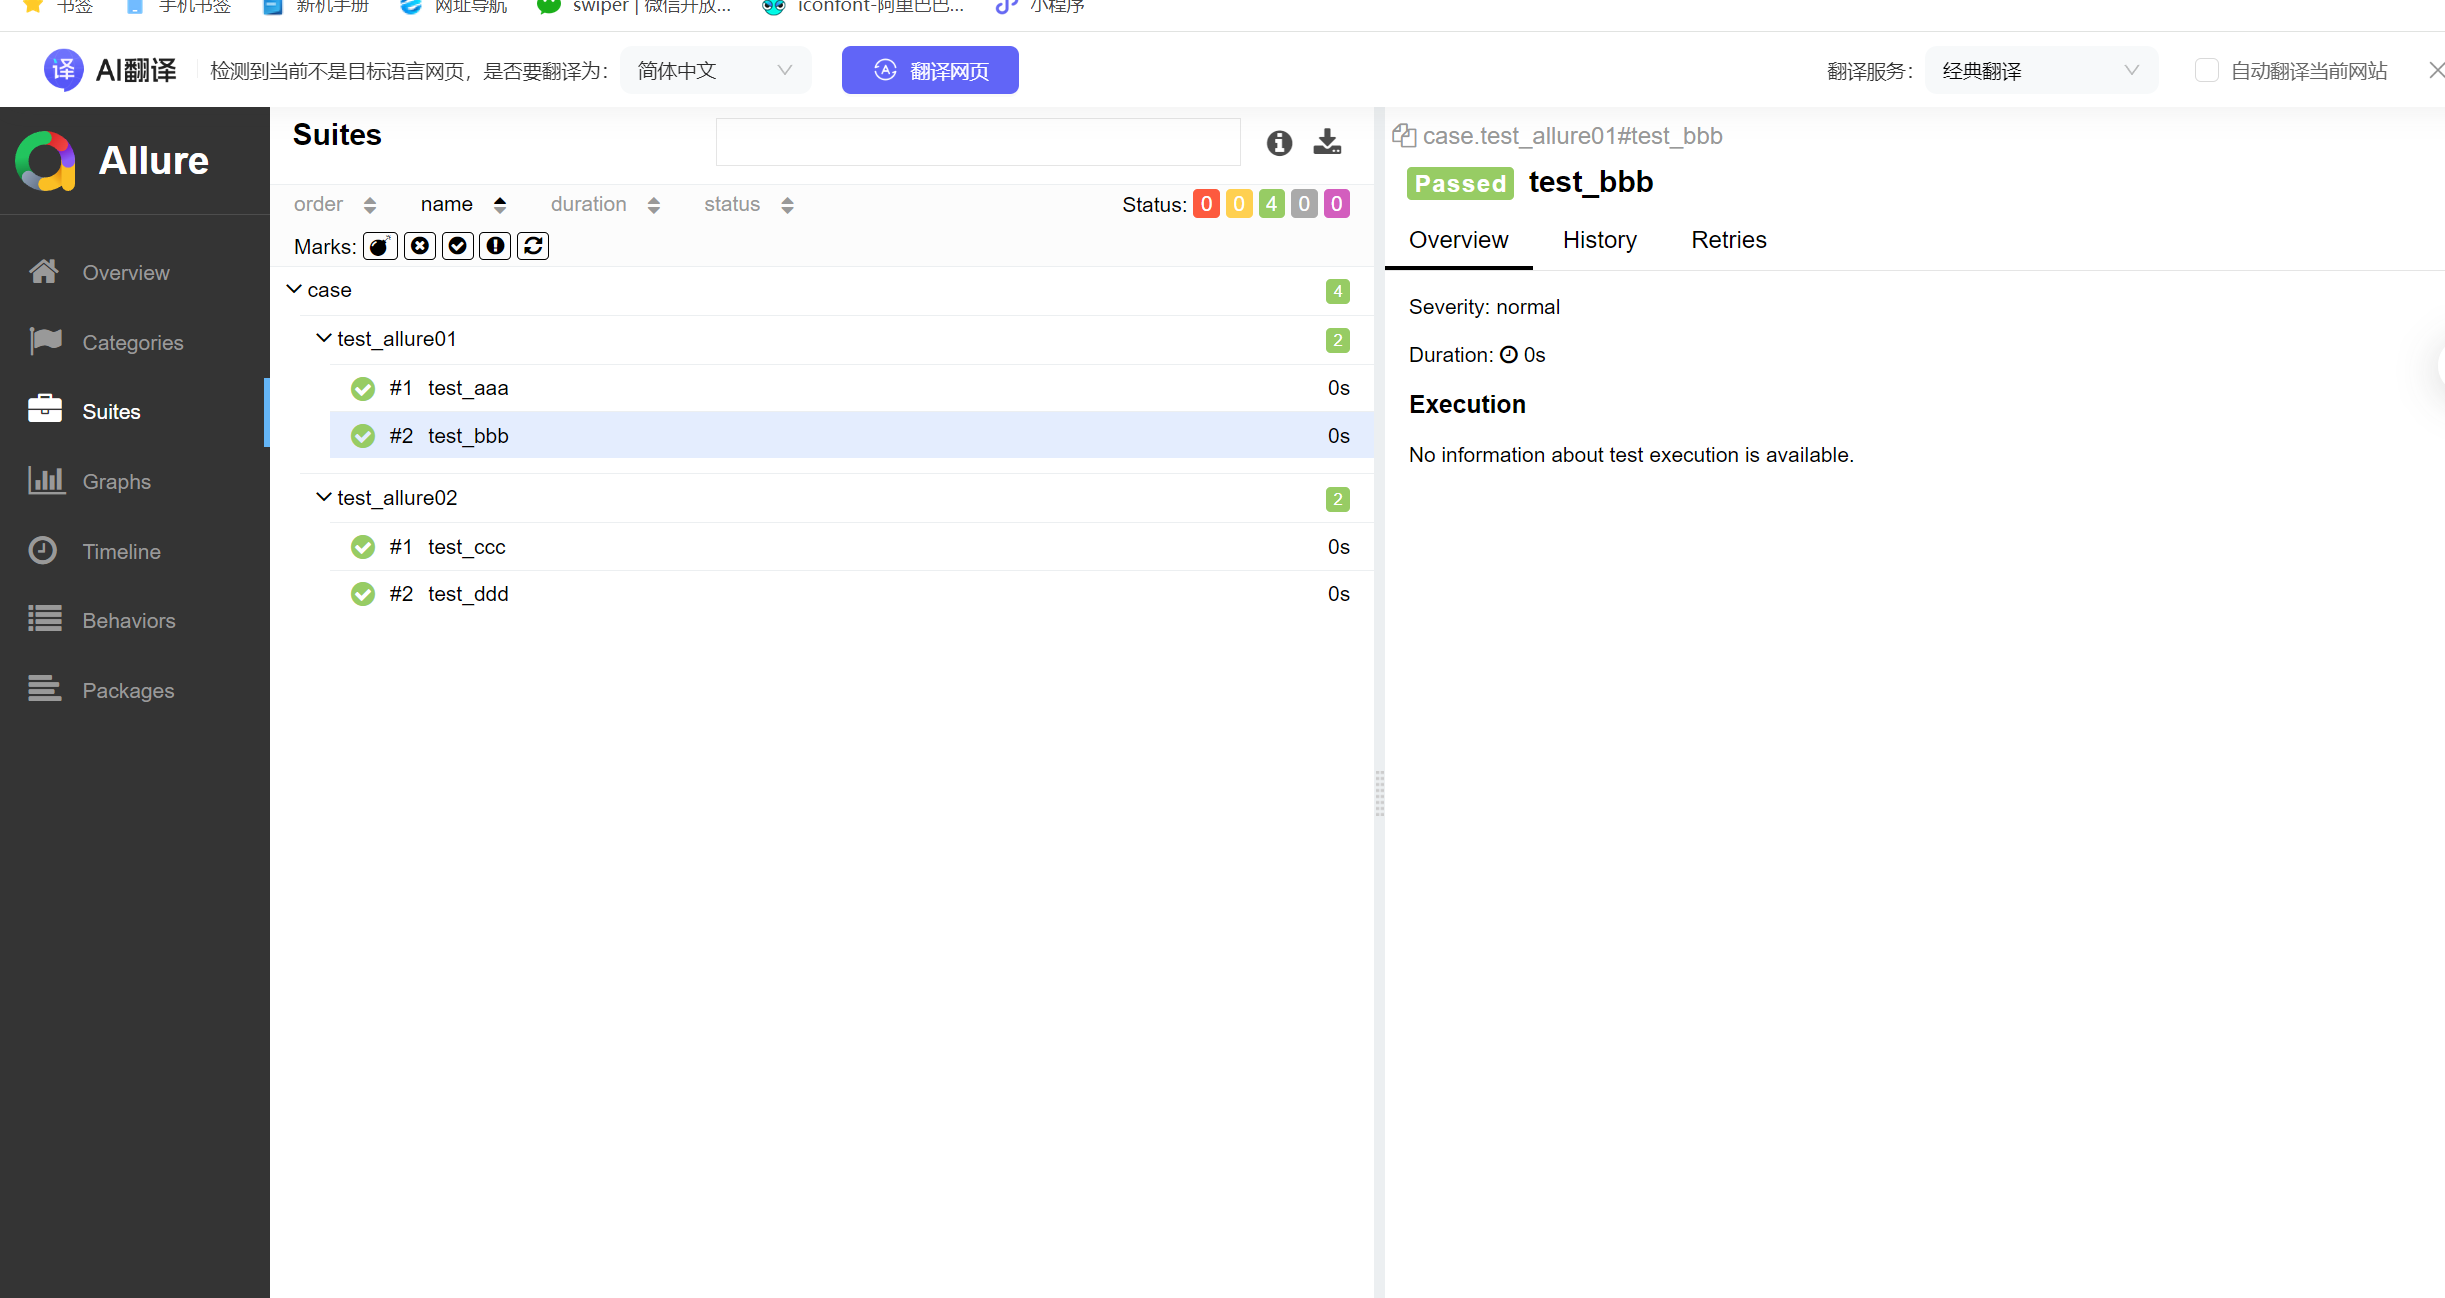Screen dimensions: 2445x1298
Task: Toggle the new passed mark filter
Action: [458, 246]
